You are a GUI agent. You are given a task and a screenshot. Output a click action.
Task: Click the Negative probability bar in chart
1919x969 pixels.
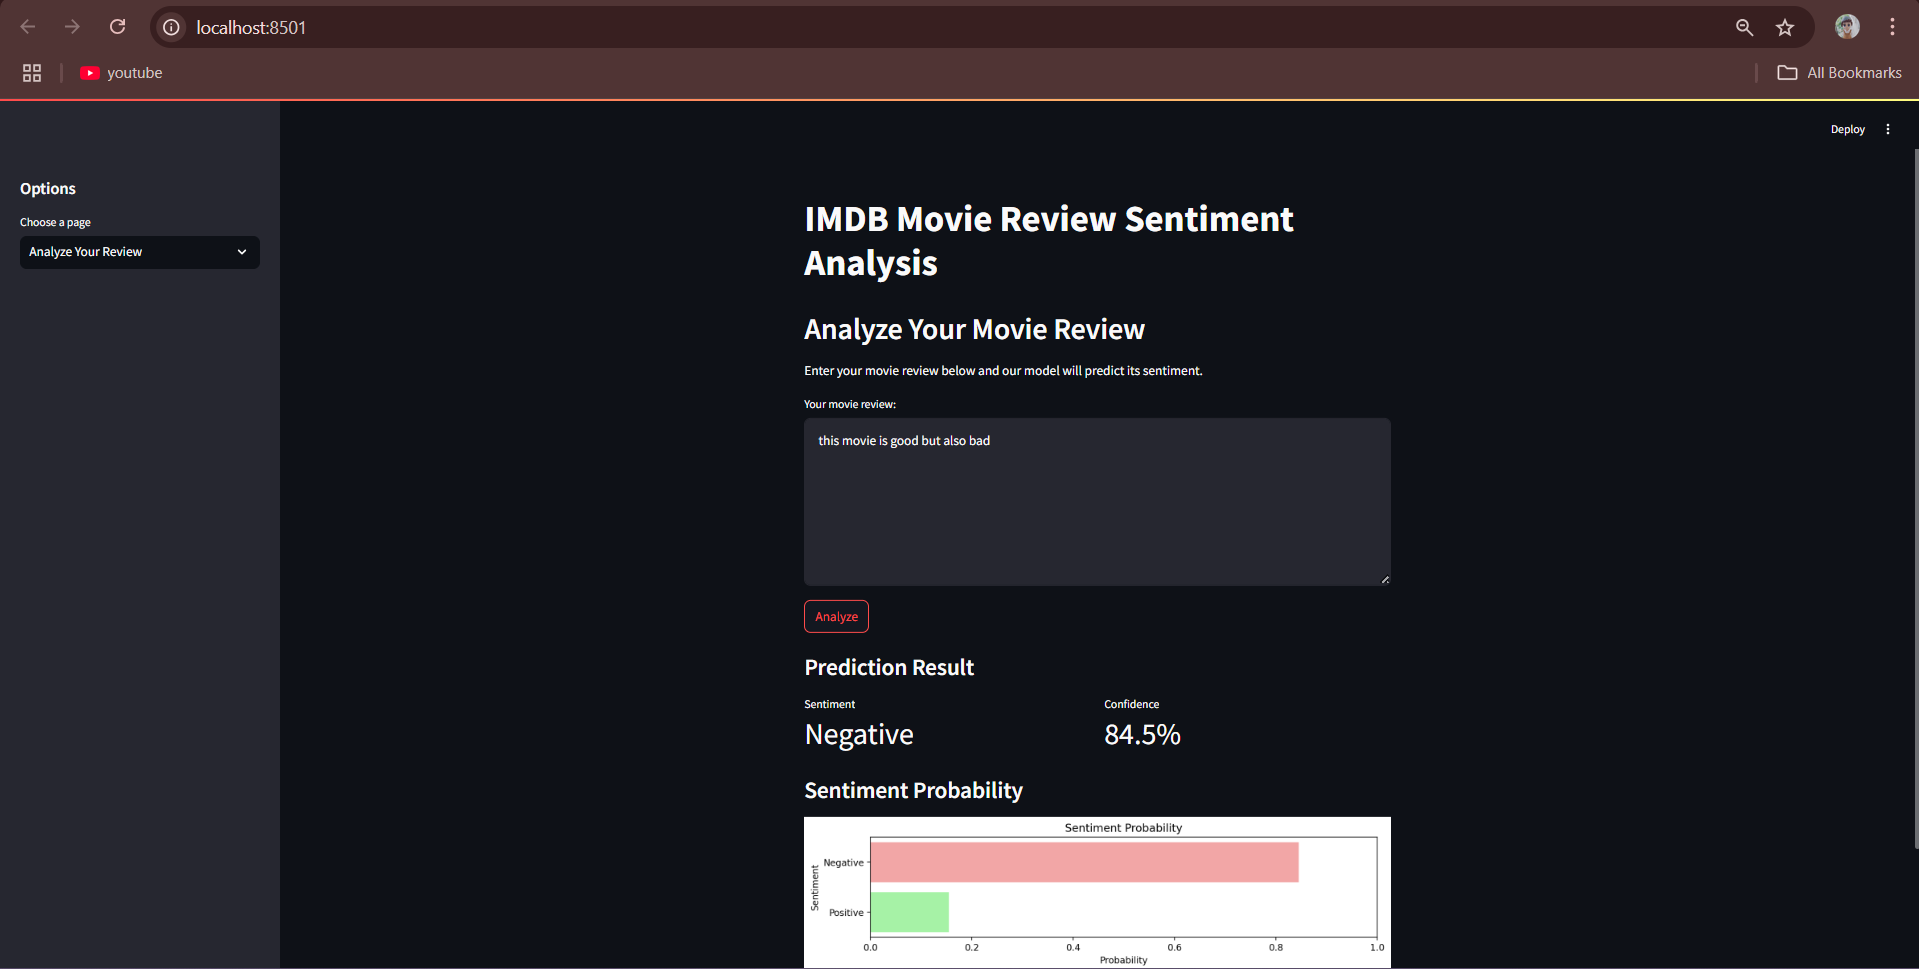[x=1084, y=861]
